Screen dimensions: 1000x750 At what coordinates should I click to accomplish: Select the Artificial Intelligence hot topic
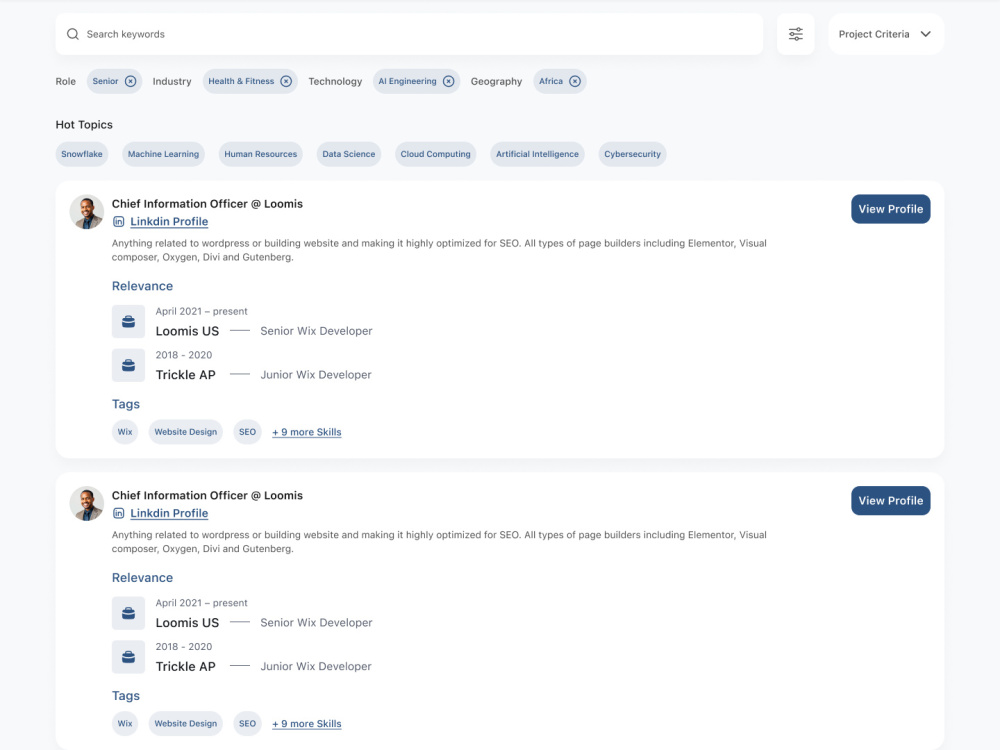click(537, 154)
